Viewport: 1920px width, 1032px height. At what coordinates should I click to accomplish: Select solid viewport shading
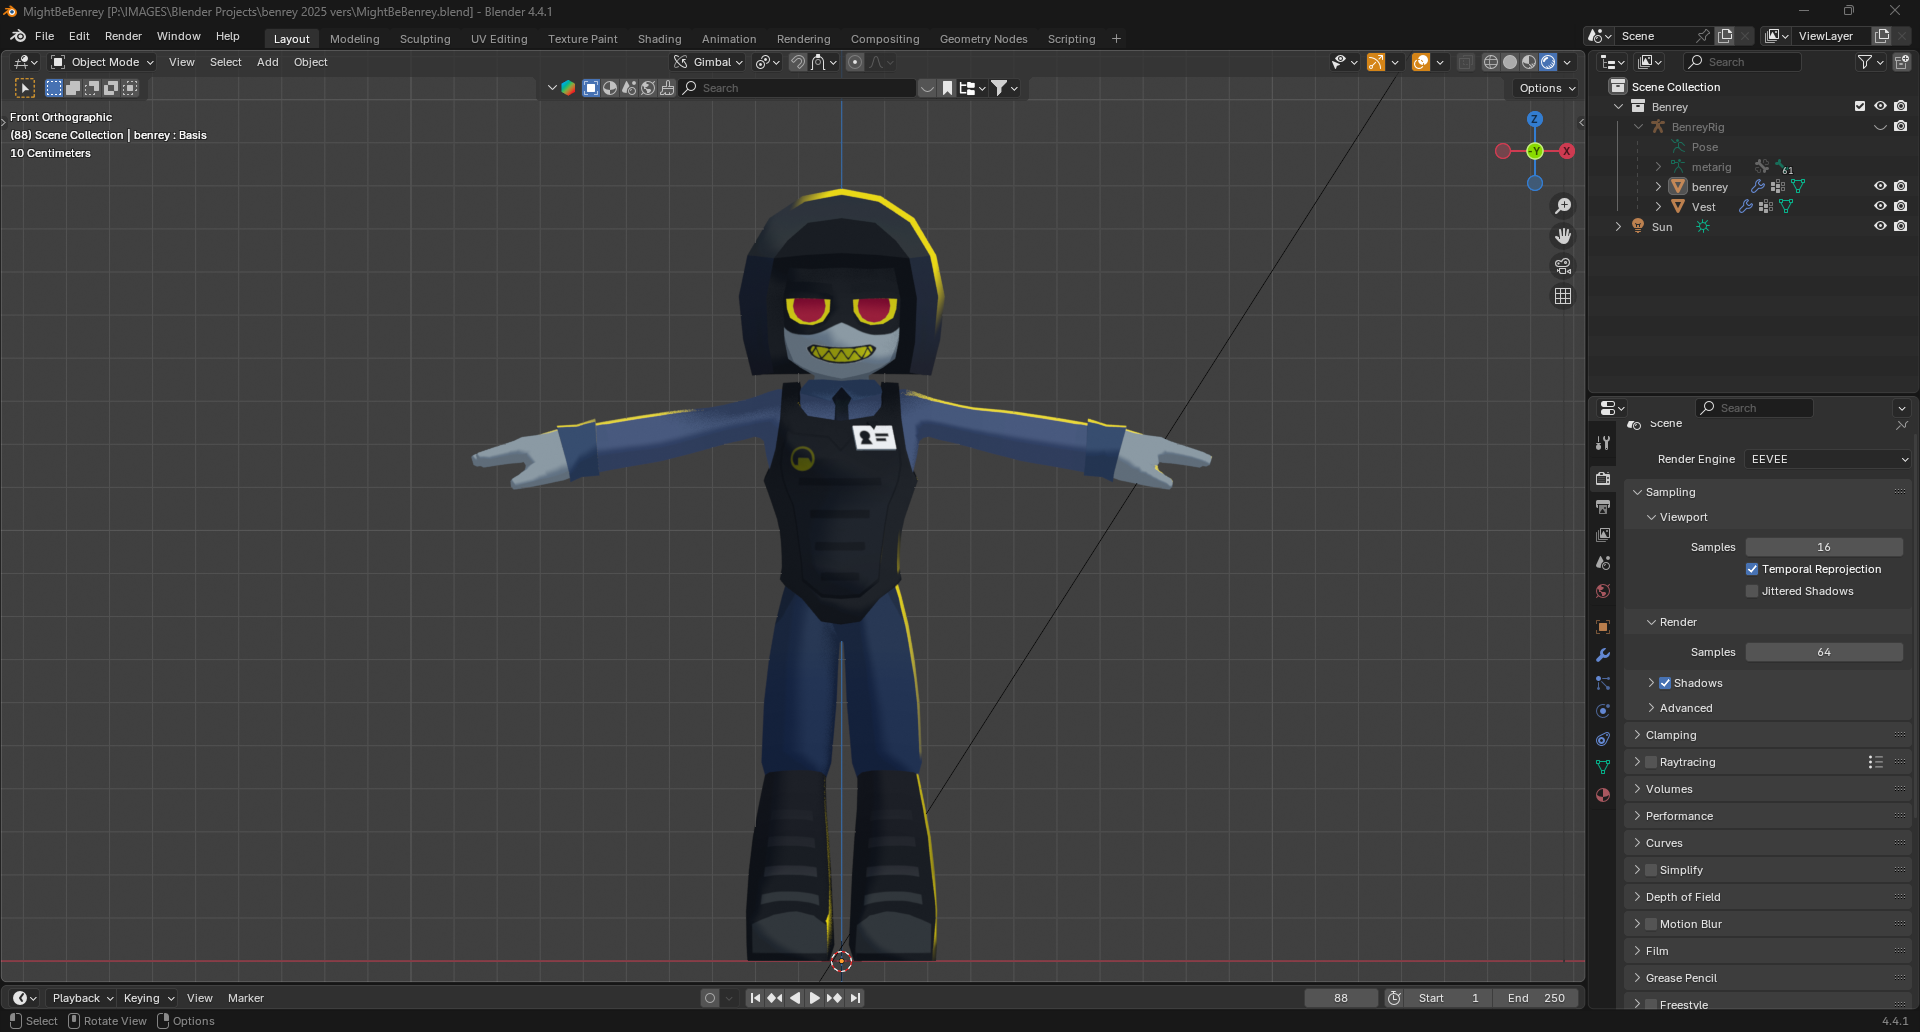pos(1510,62)
